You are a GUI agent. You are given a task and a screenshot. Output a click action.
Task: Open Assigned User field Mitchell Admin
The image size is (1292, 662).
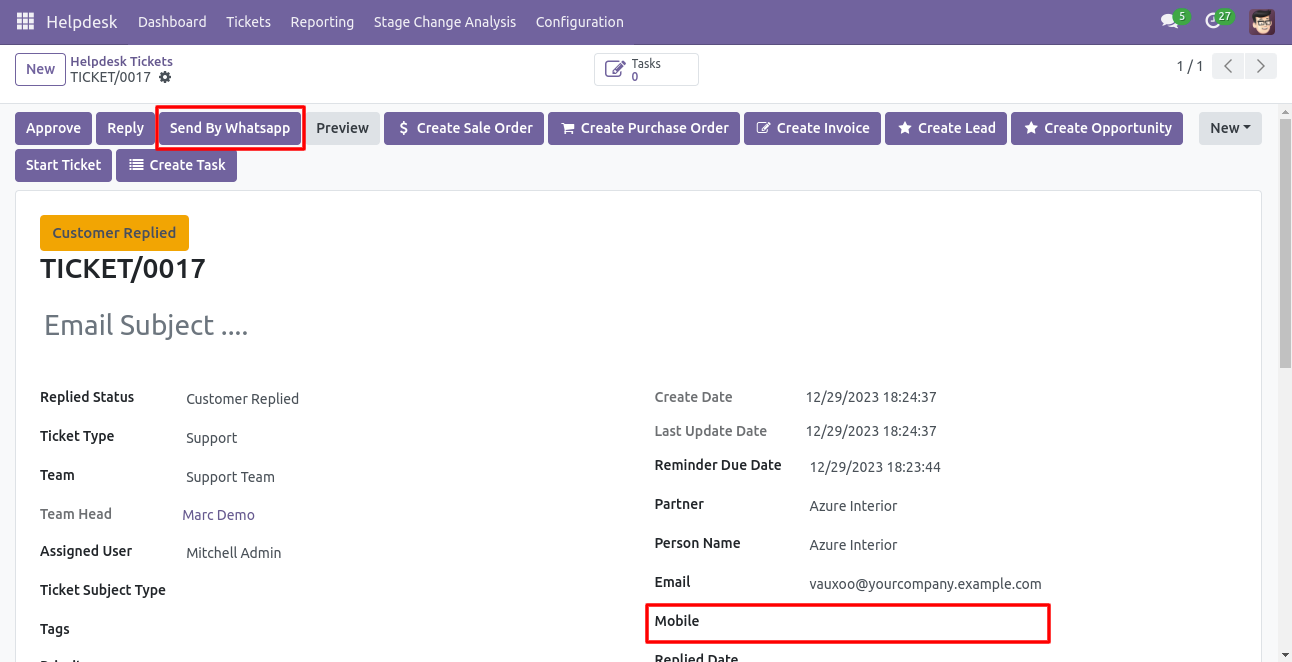coord(233,553)
